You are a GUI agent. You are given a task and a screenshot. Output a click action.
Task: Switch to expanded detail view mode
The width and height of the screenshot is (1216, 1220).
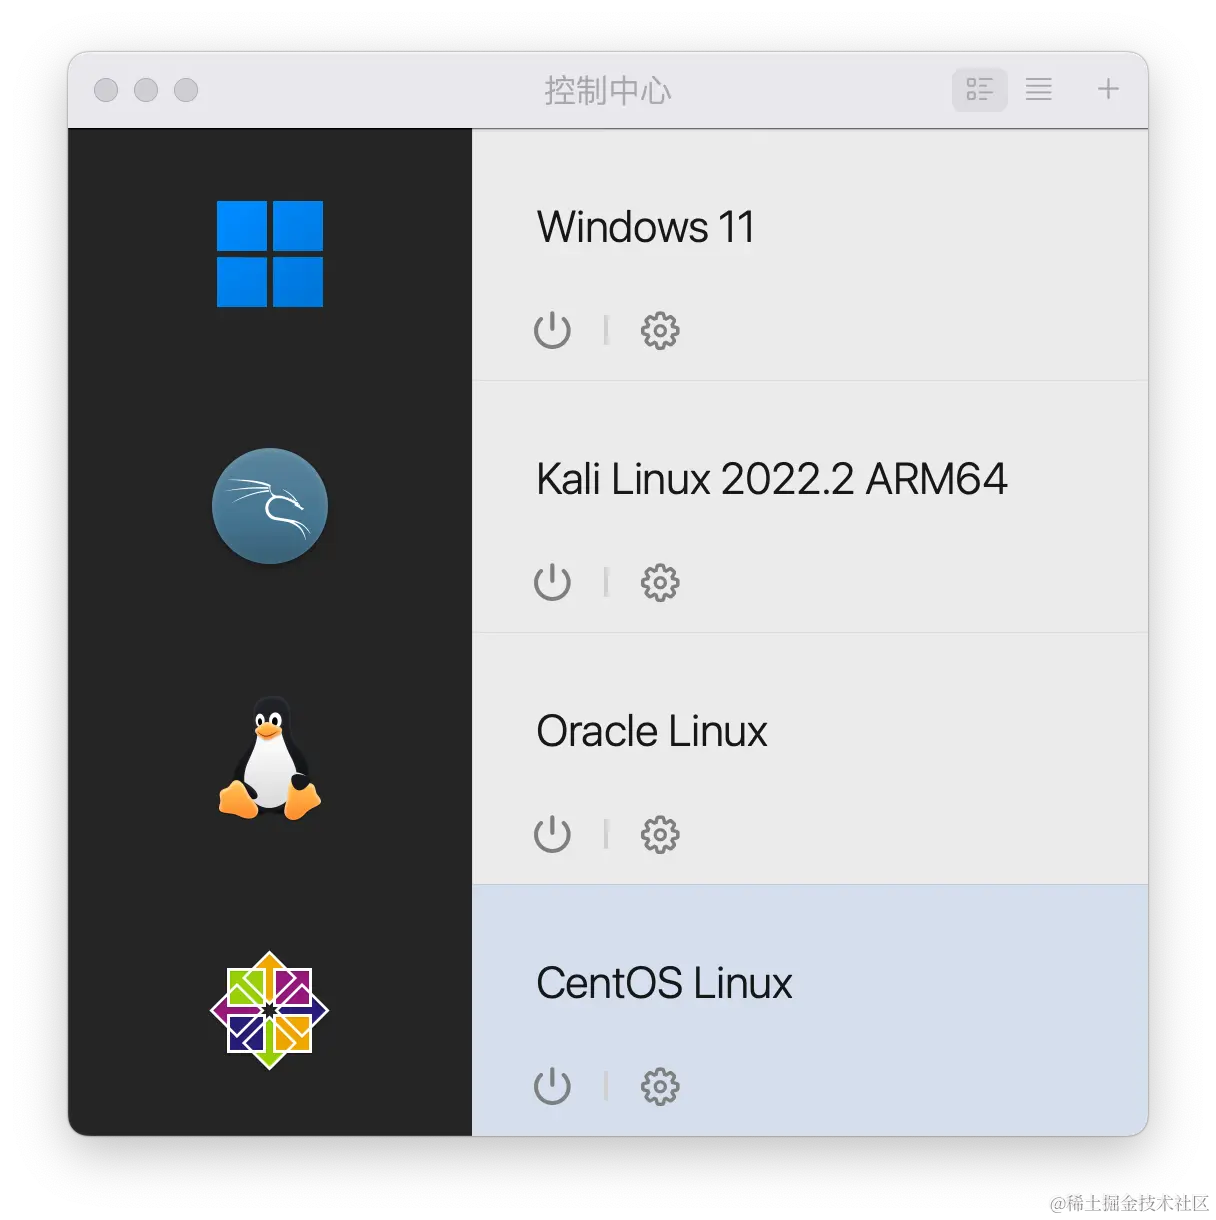980,89
